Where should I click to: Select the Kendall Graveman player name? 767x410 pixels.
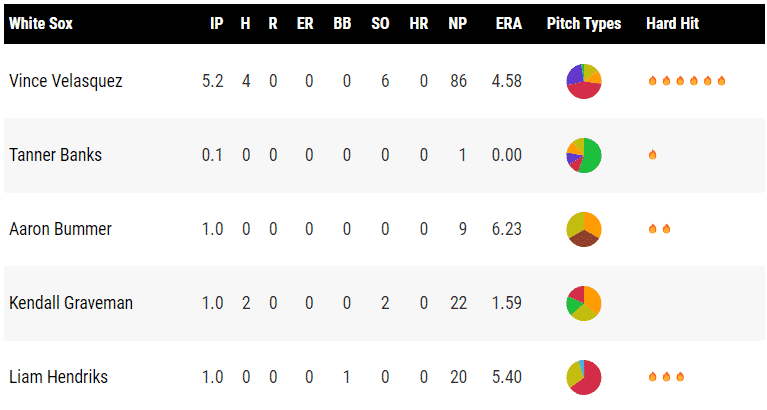[71, 303]
